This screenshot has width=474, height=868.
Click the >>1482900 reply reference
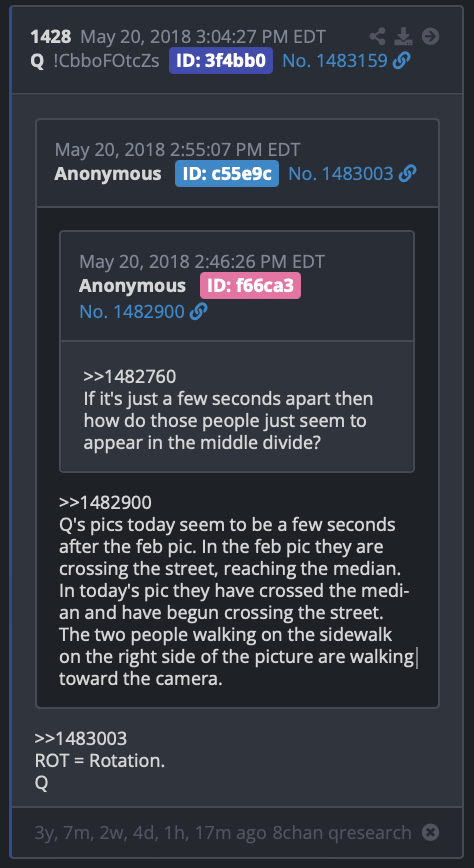(105, 503)
